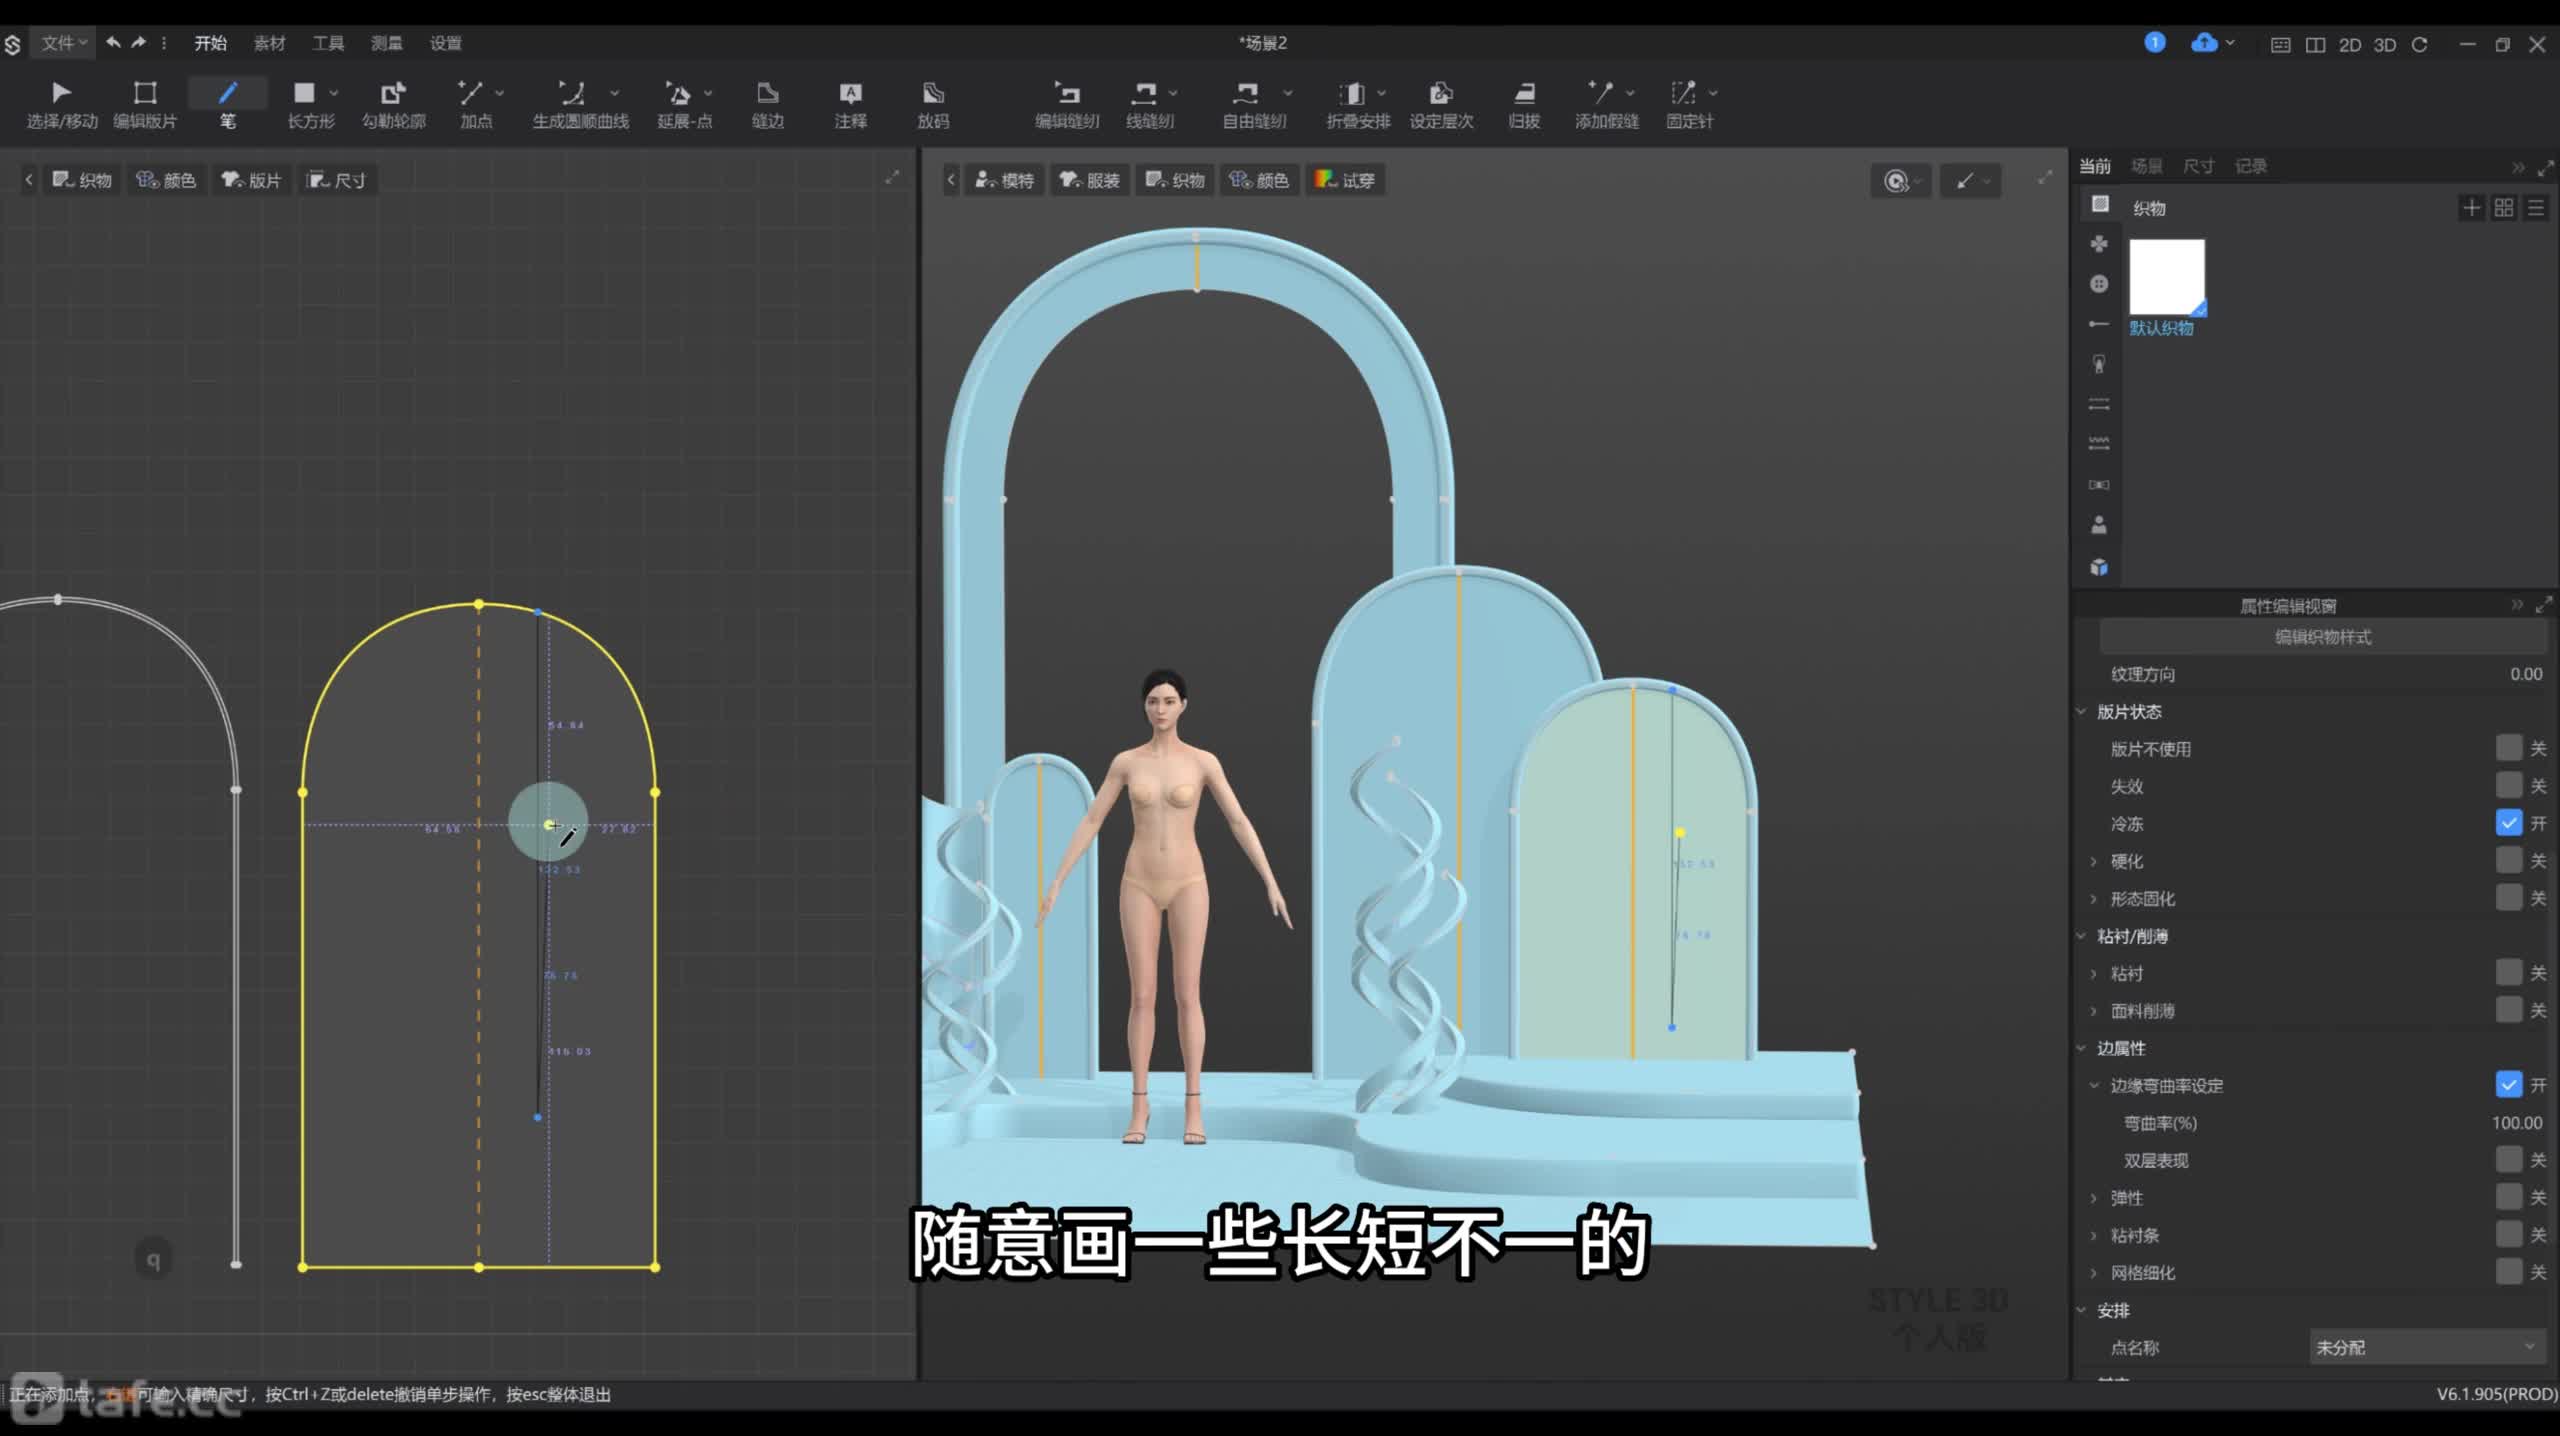The height and width of the screenshot is (1436, 2560).
Task: Click the 勾勒轮廓 outline tool
Action: tap(393, 104)
